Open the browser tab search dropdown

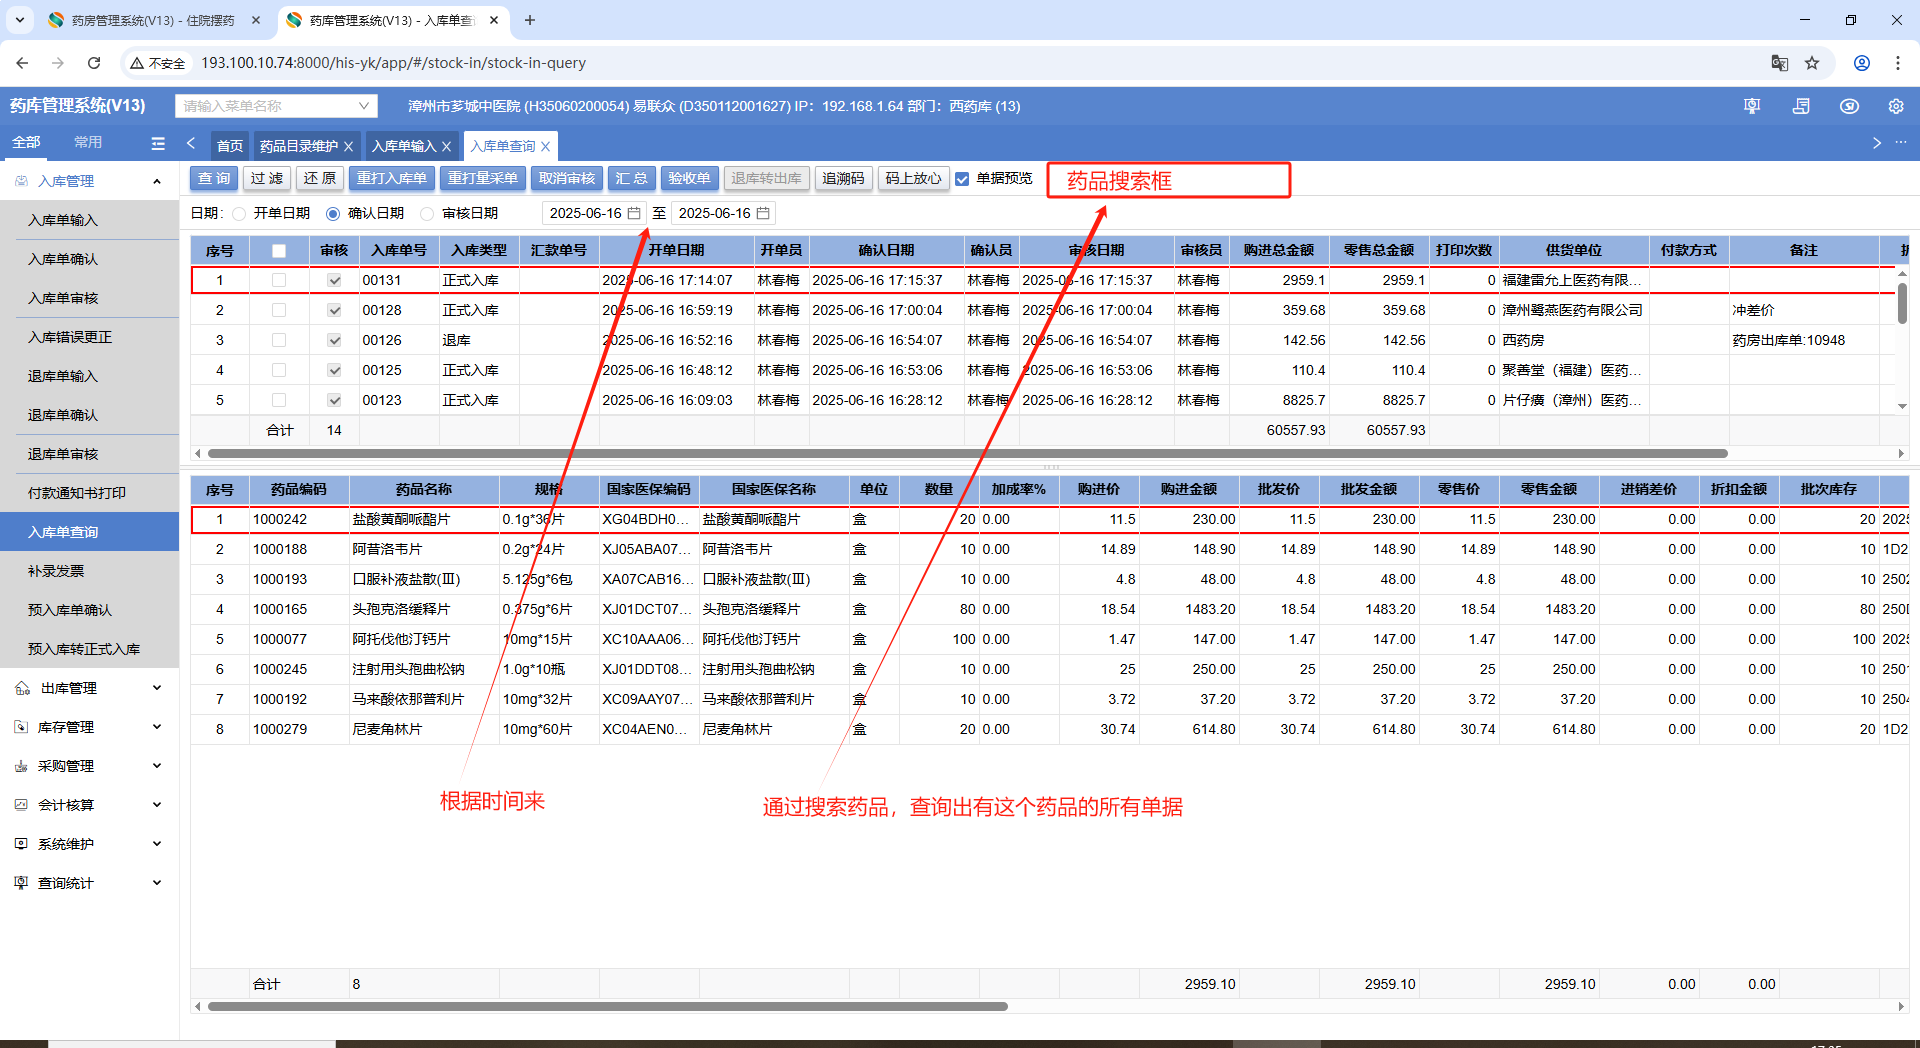click(x=19, y=20)
